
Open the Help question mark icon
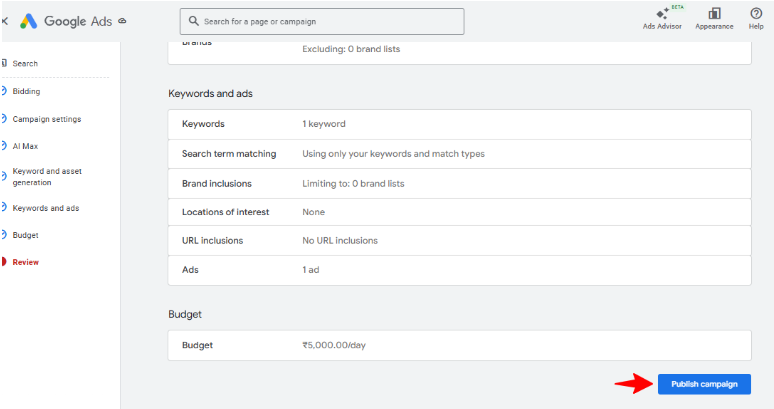pos(756,13)
